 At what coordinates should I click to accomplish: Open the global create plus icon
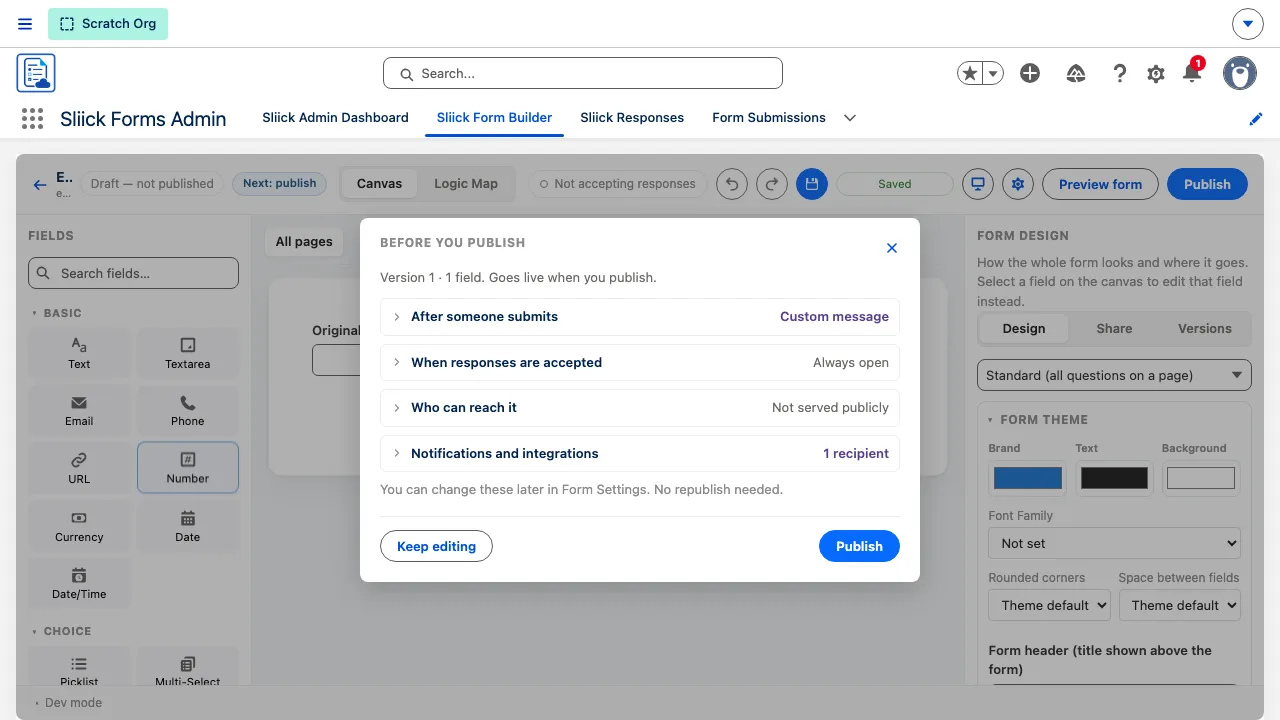(x=1030, y=74)
